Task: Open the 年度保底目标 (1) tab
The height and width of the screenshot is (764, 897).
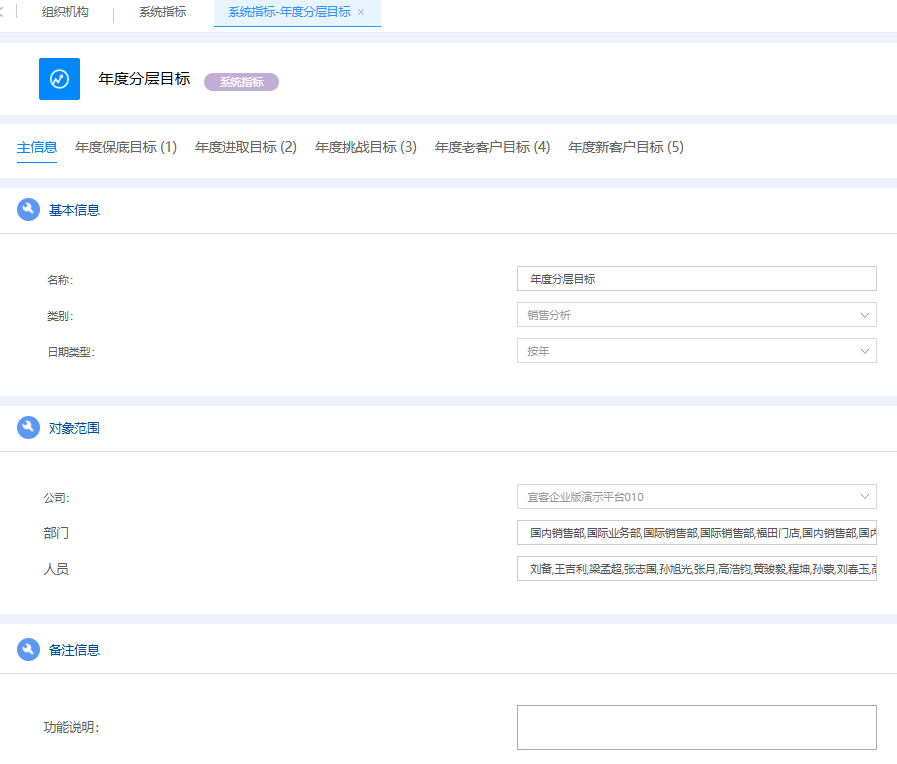Action: [126, 148]
